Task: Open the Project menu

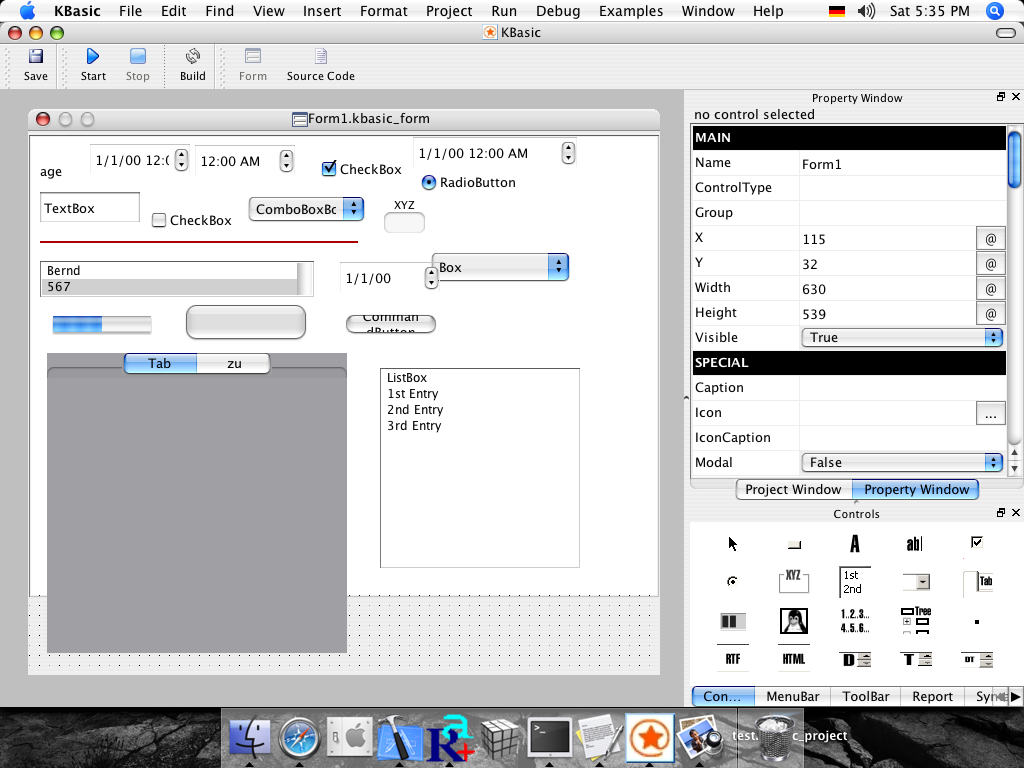Action: [x=449, y=11]
